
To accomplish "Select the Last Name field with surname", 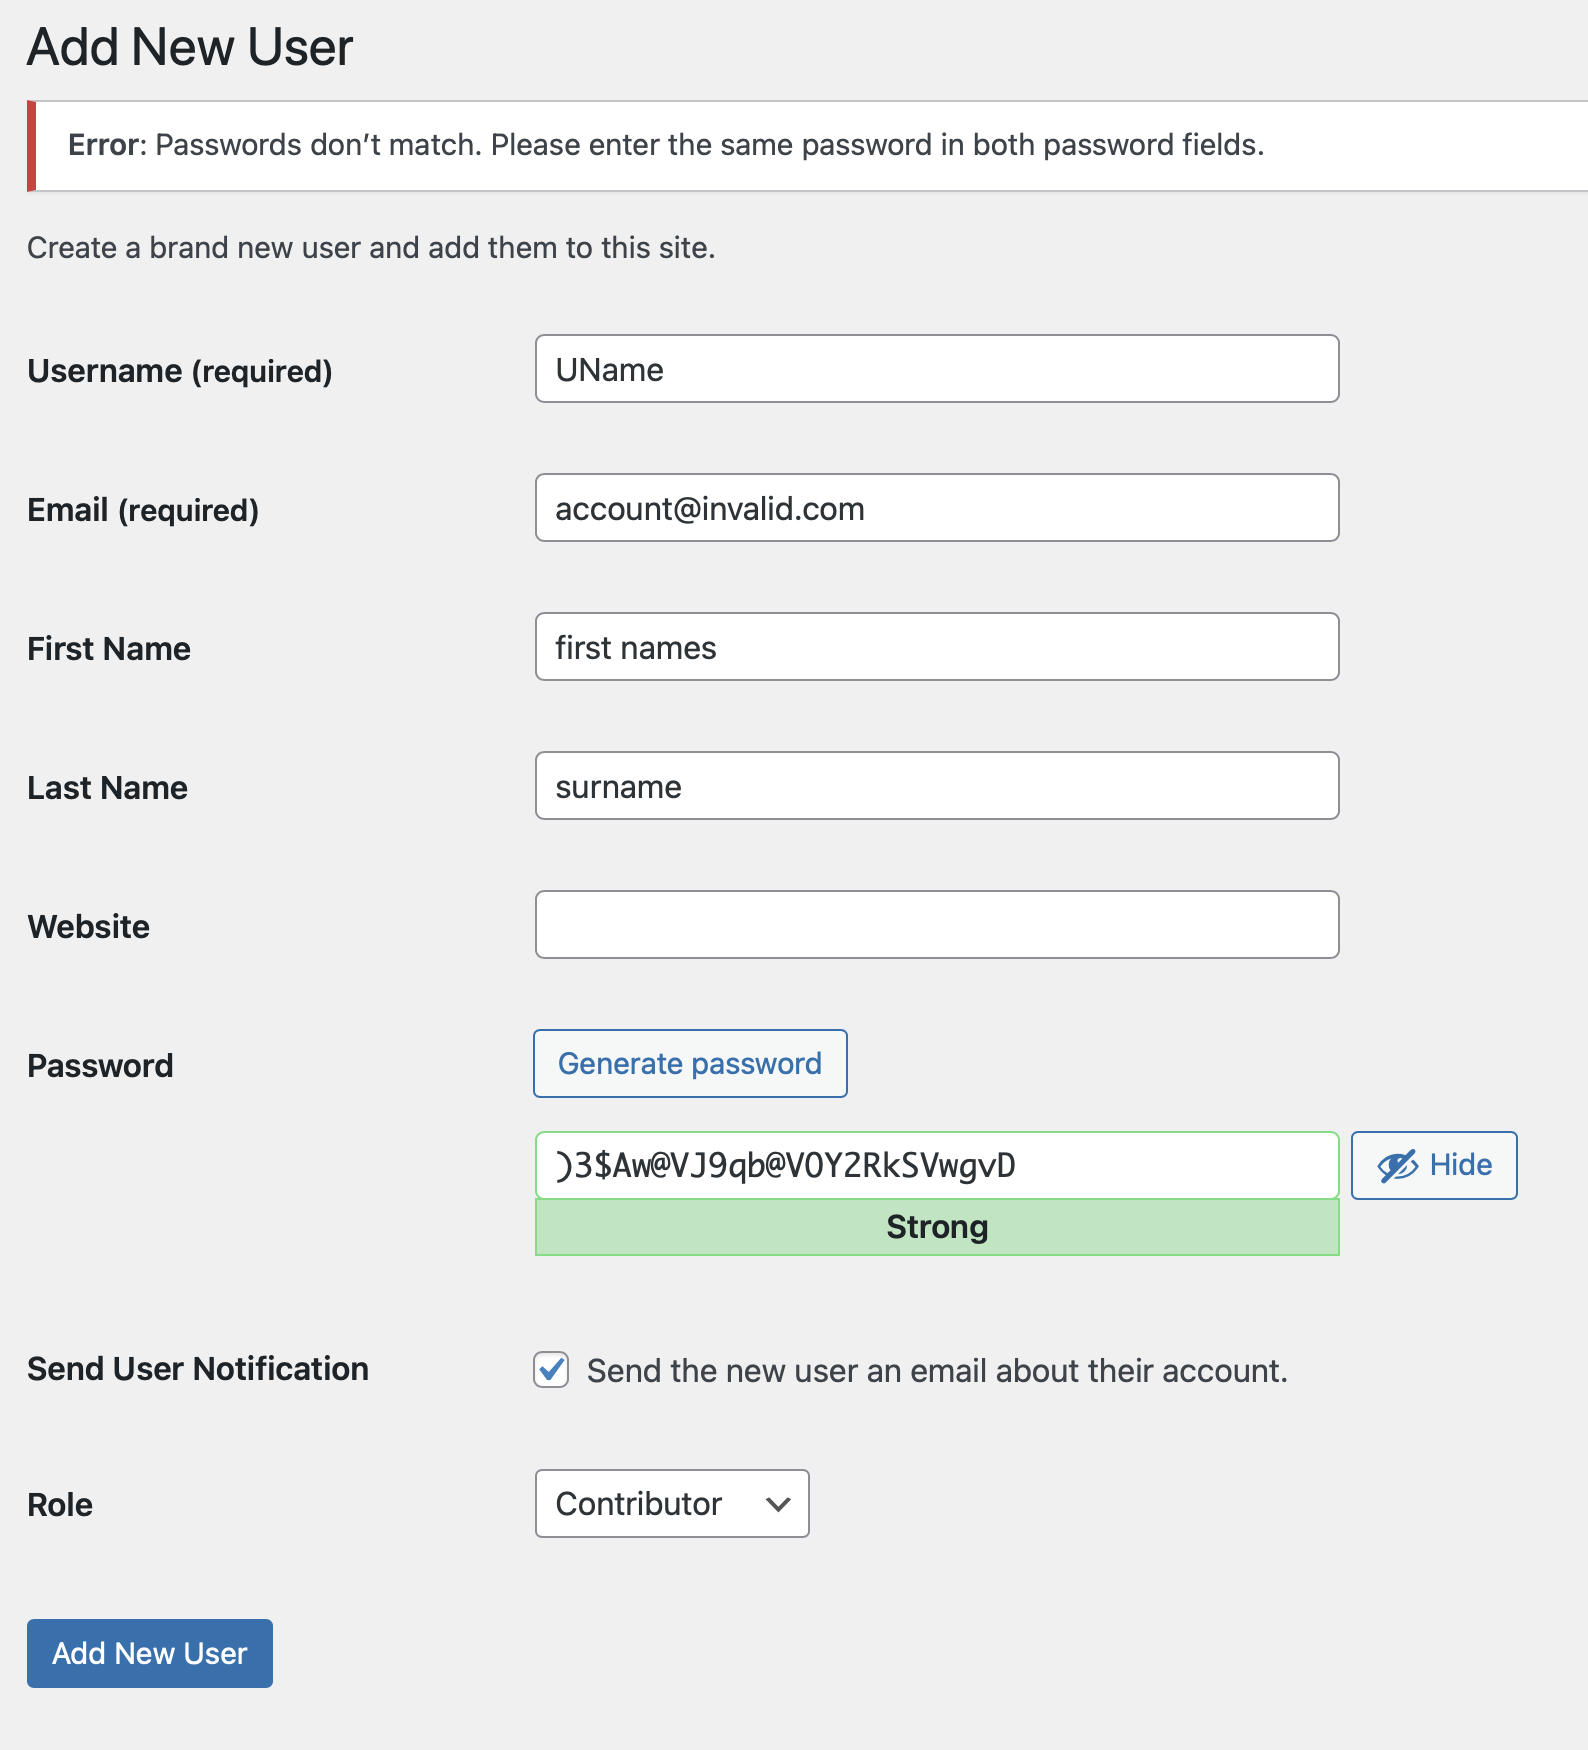I will 937,786.
